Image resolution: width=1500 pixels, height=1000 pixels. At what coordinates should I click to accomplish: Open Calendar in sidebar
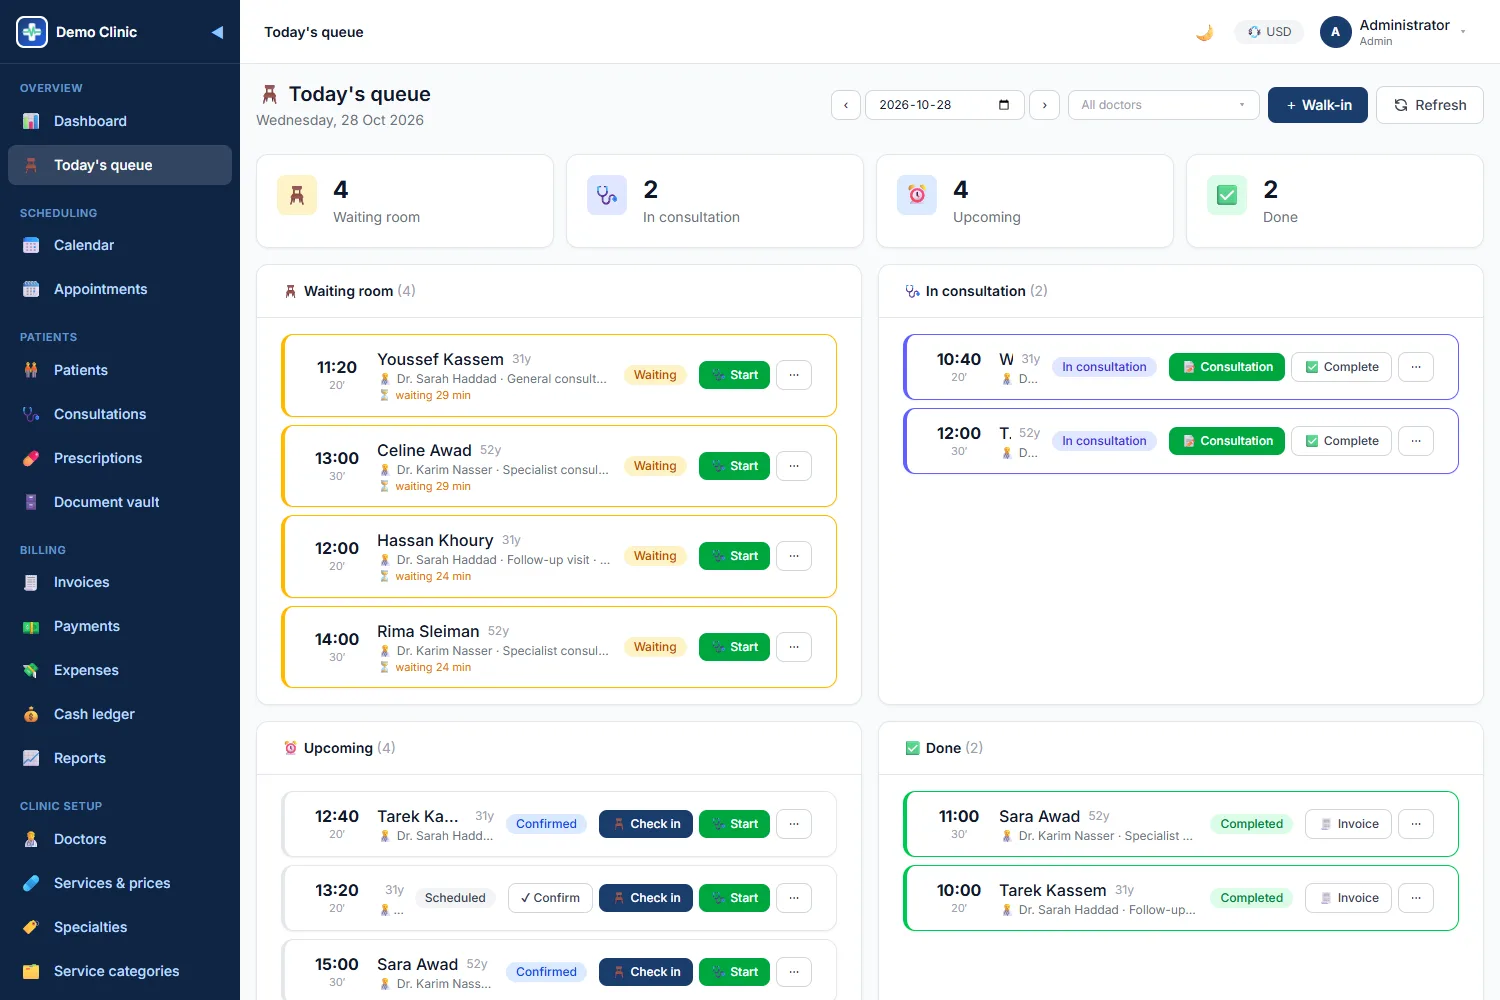tap(120, 245)
